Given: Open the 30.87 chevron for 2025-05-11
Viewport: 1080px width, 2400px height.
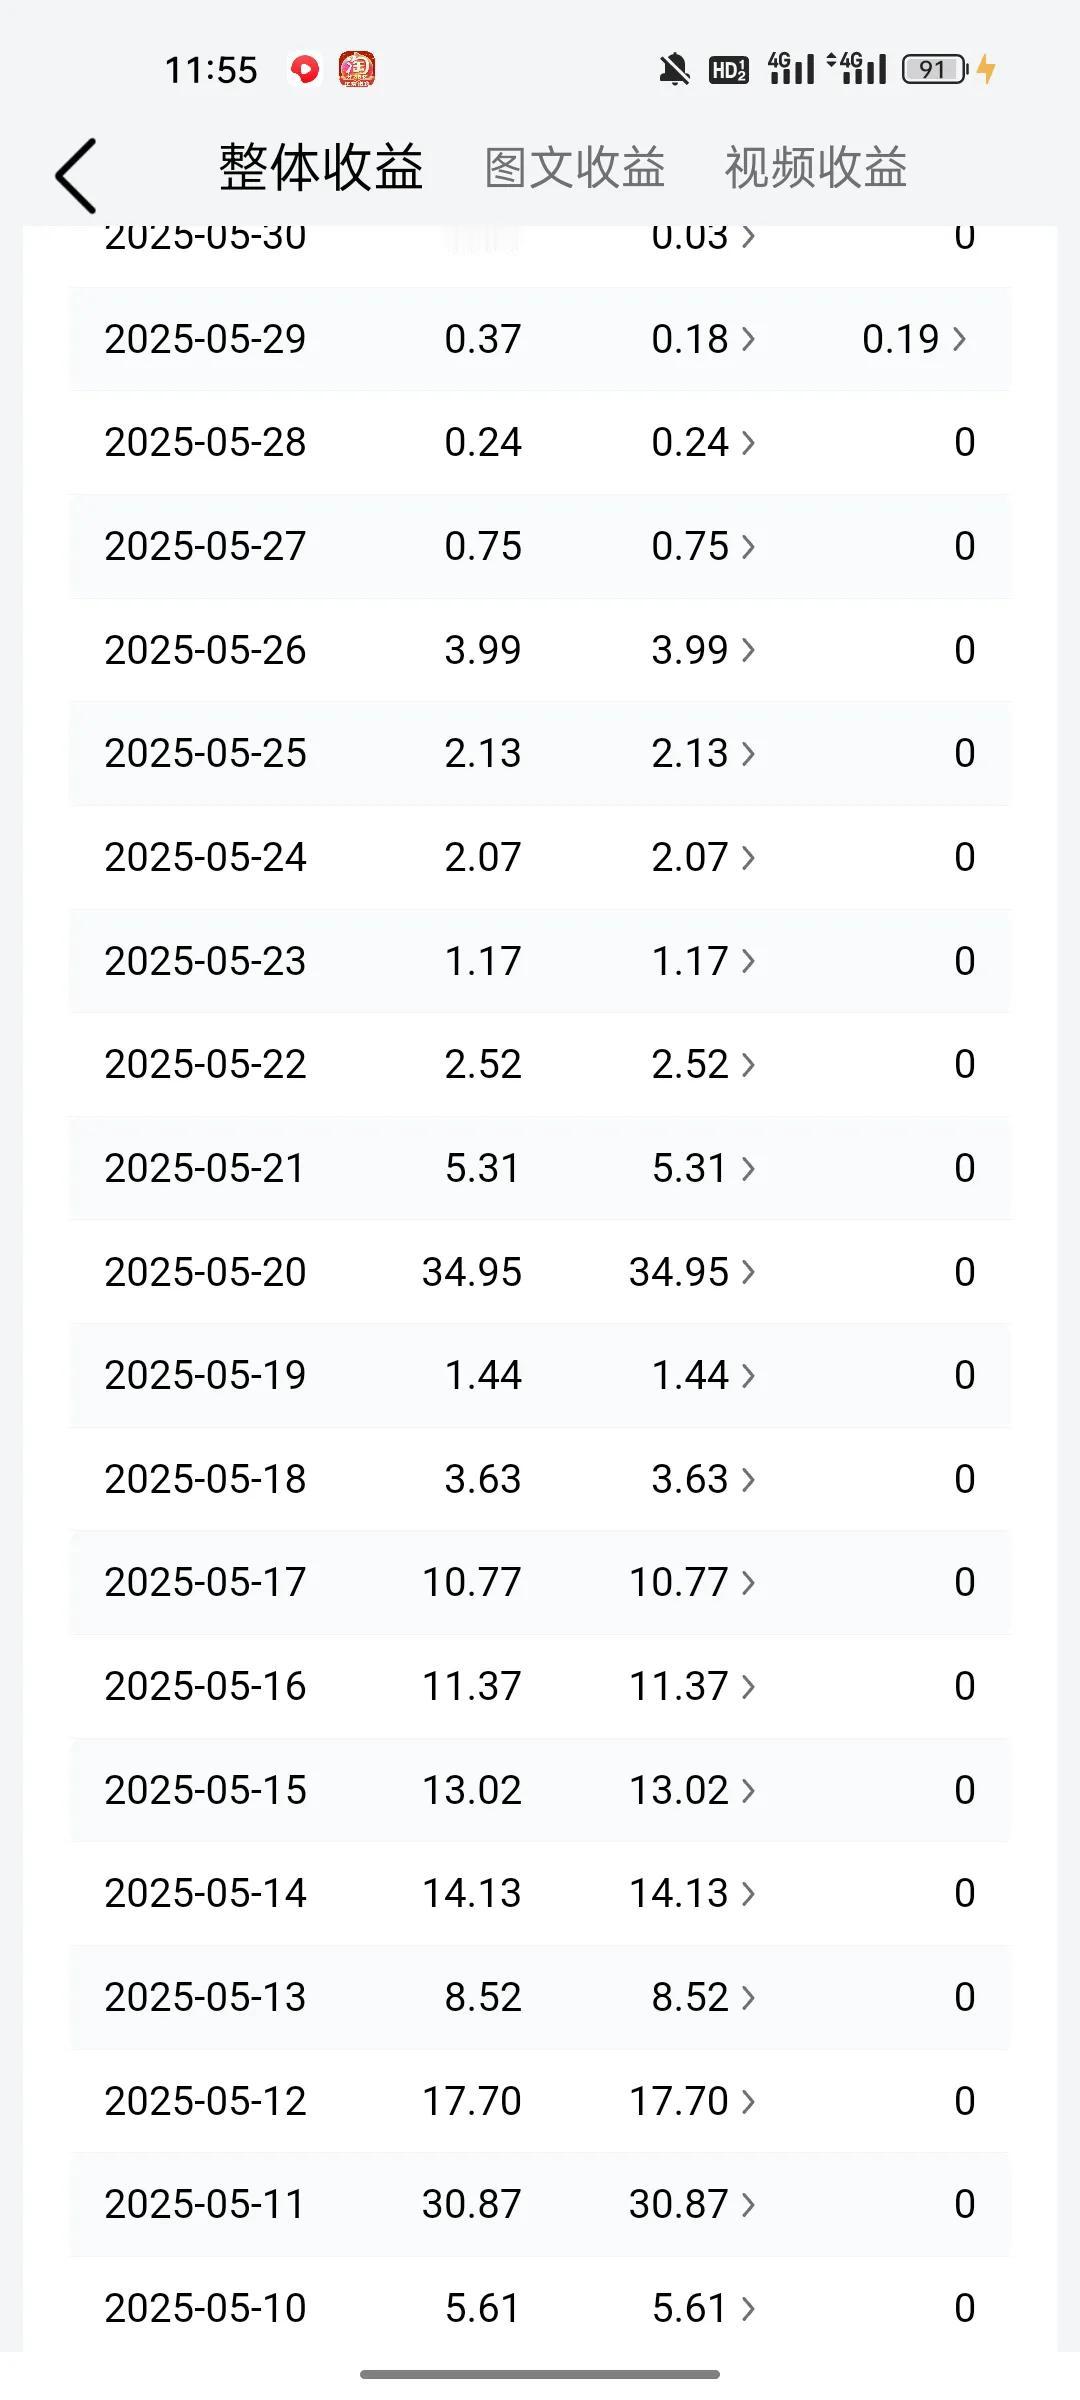Looking at the screenshot, I should 692,2204.
